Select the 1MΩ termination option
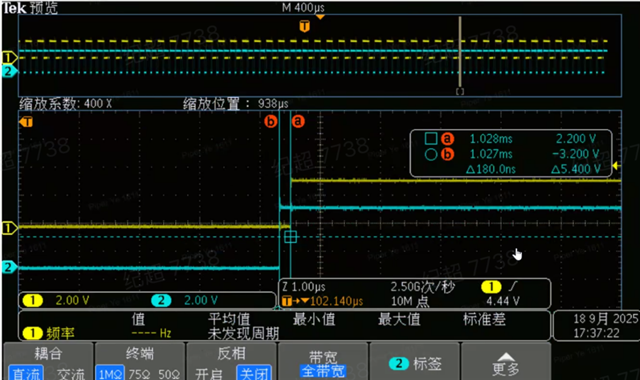Viewport: 640px width, 380px height. click(x=110, y=373)
